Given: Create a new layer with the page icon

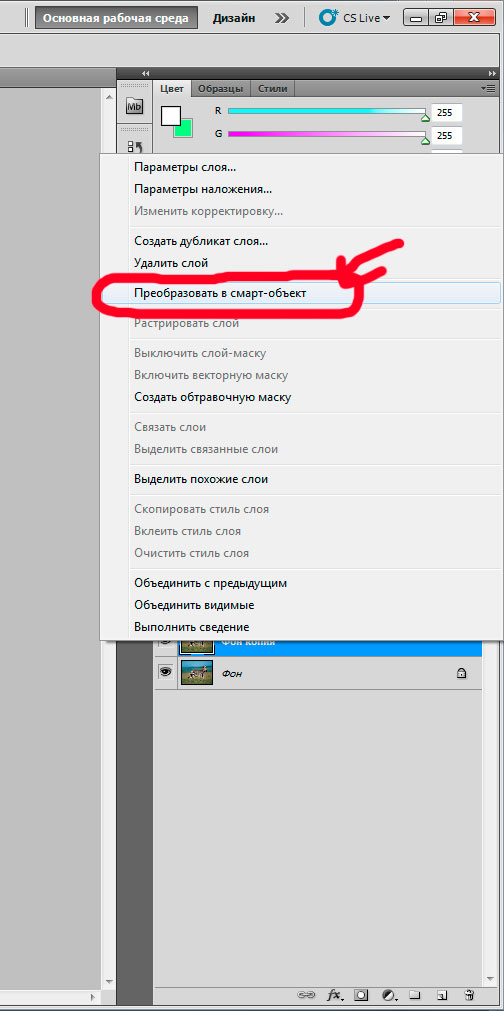Looking at the screenshot, I should click(x=442, y=994).
